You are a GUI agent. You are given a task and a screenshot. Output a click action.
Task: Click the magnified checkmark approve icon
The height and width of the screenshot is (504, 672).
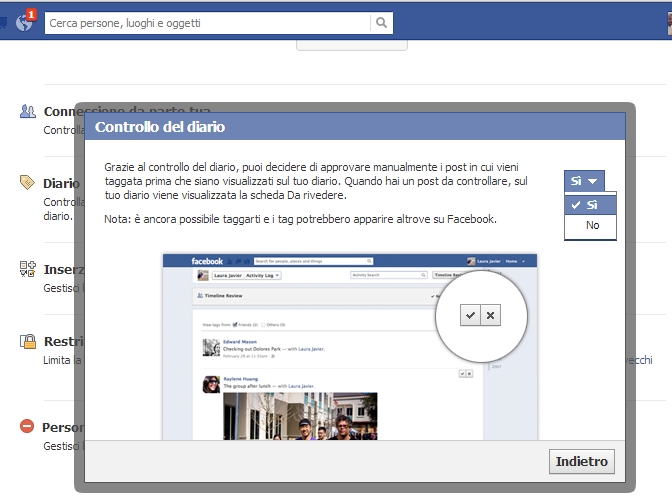470,315
